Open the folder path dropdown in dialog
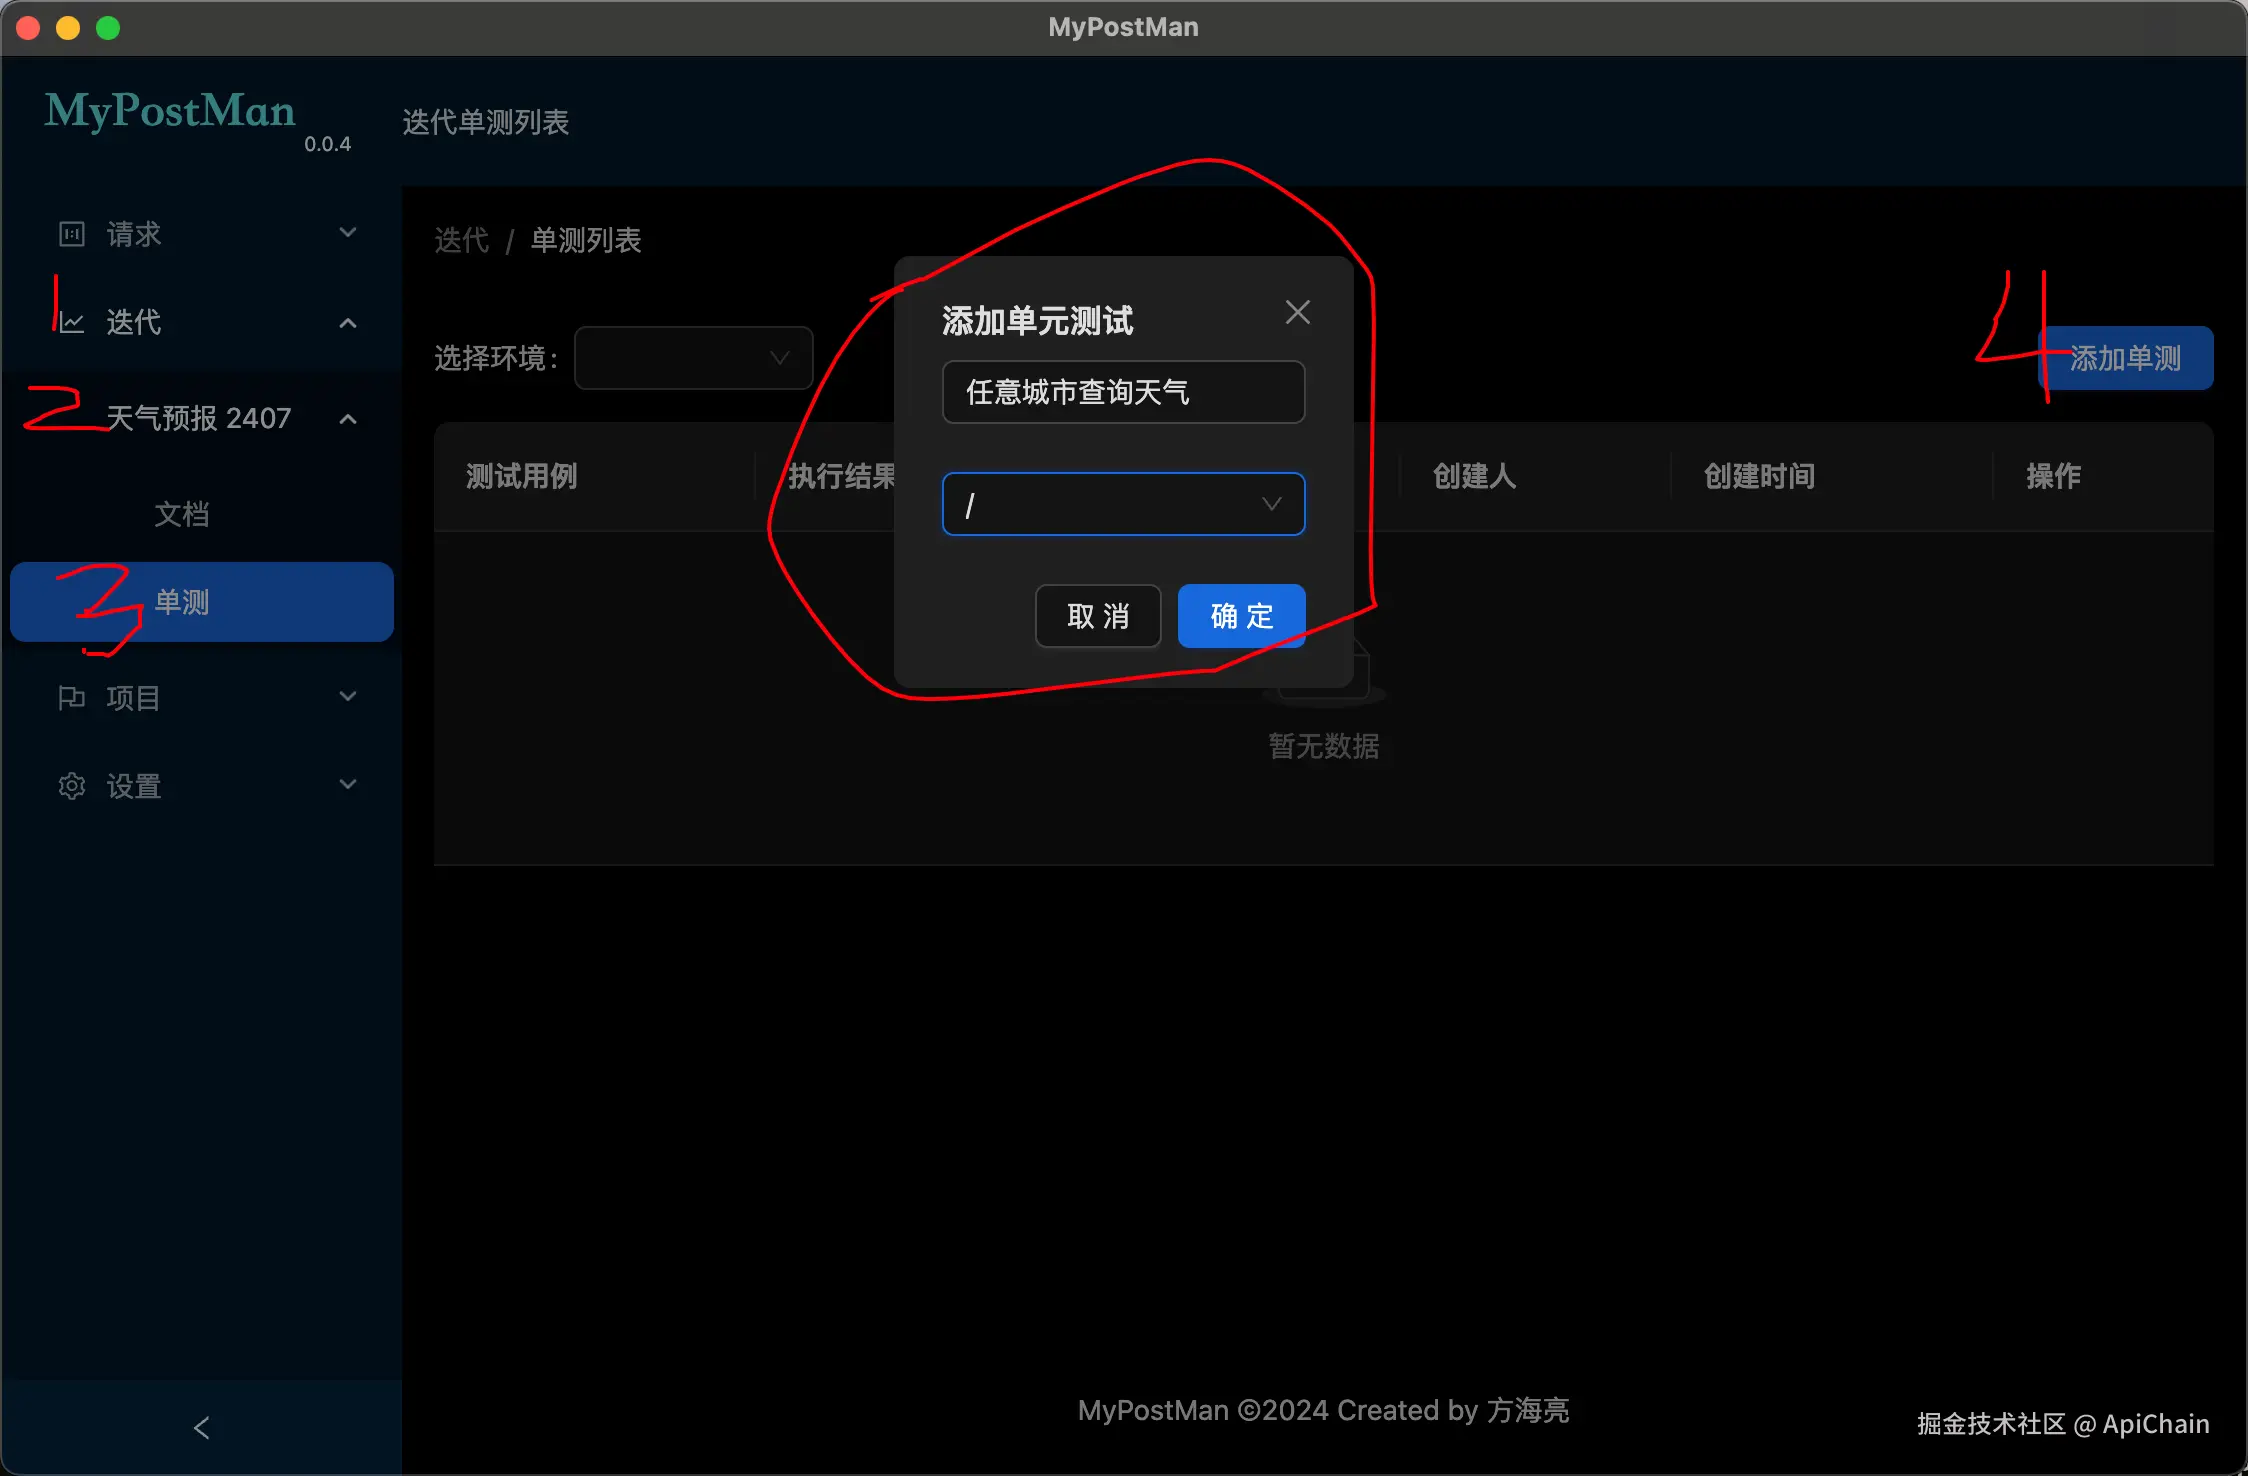This screenshot has height=1476, width=2248. tap(1123, 504)
